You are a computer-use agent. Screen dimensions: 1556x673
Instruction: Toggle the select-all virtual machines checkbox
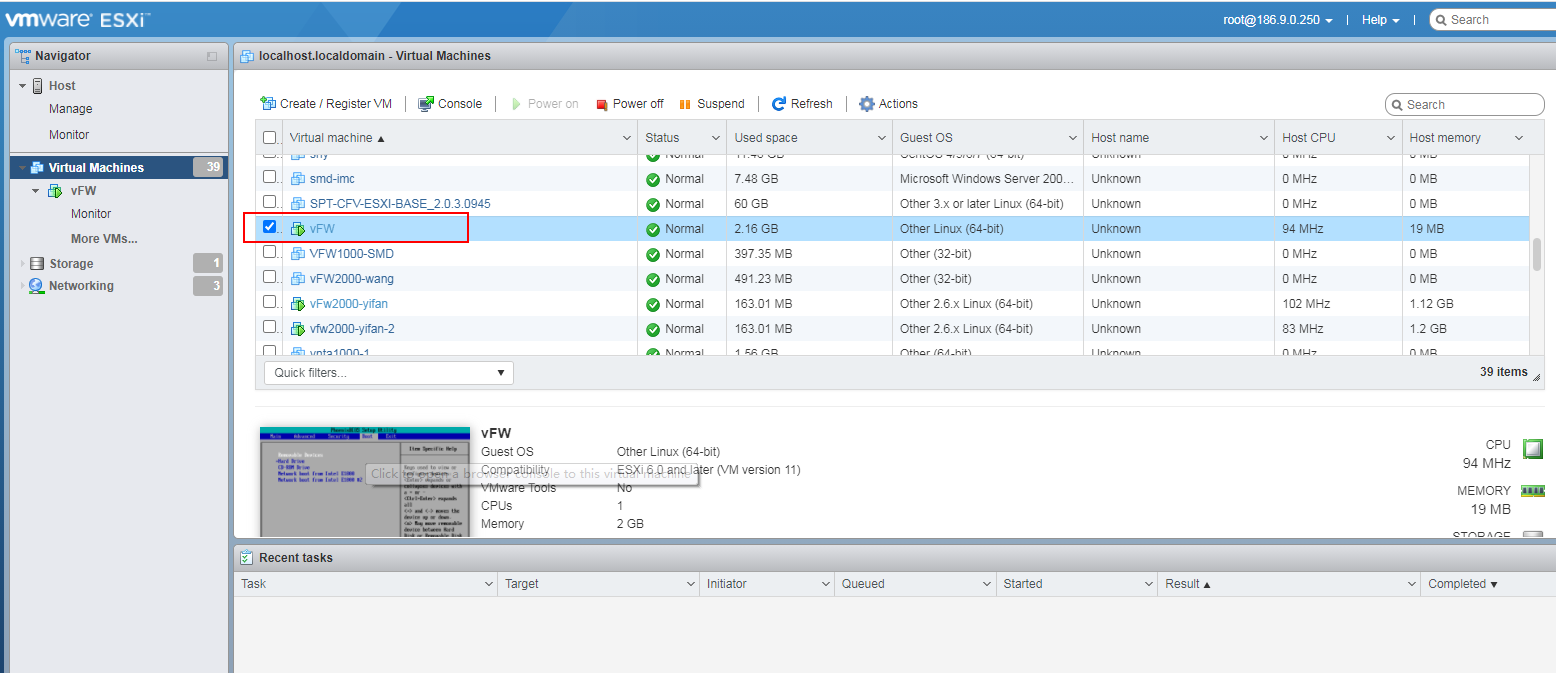pos(269,138)
